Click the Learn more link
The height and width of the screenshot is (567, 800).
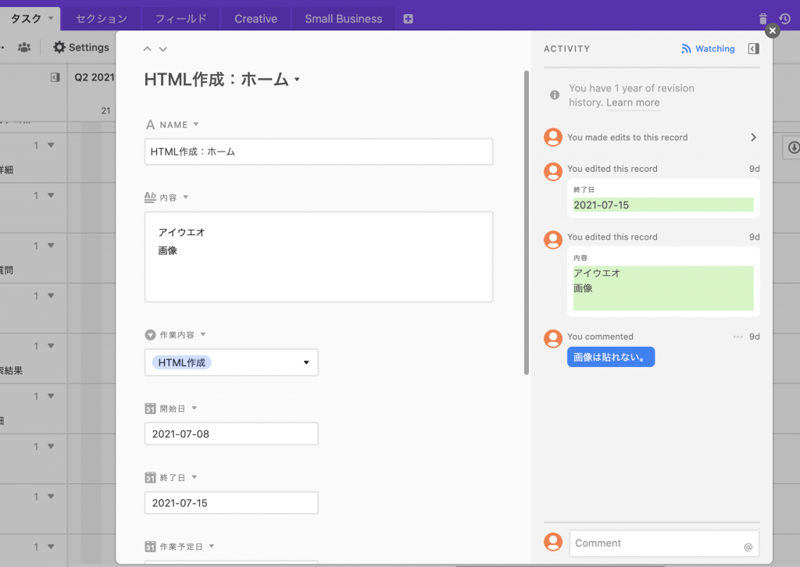[632, 103]
